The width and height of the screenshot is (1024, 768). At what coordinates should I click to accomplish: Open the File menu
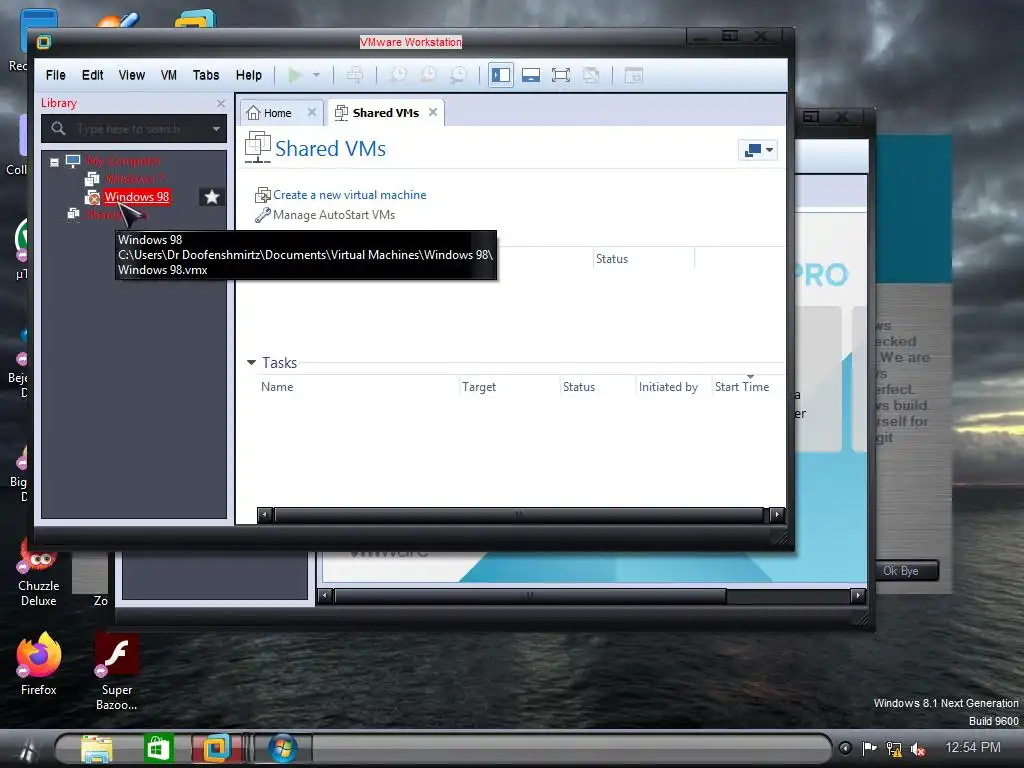pyautogui.click(x=56, y=75)
